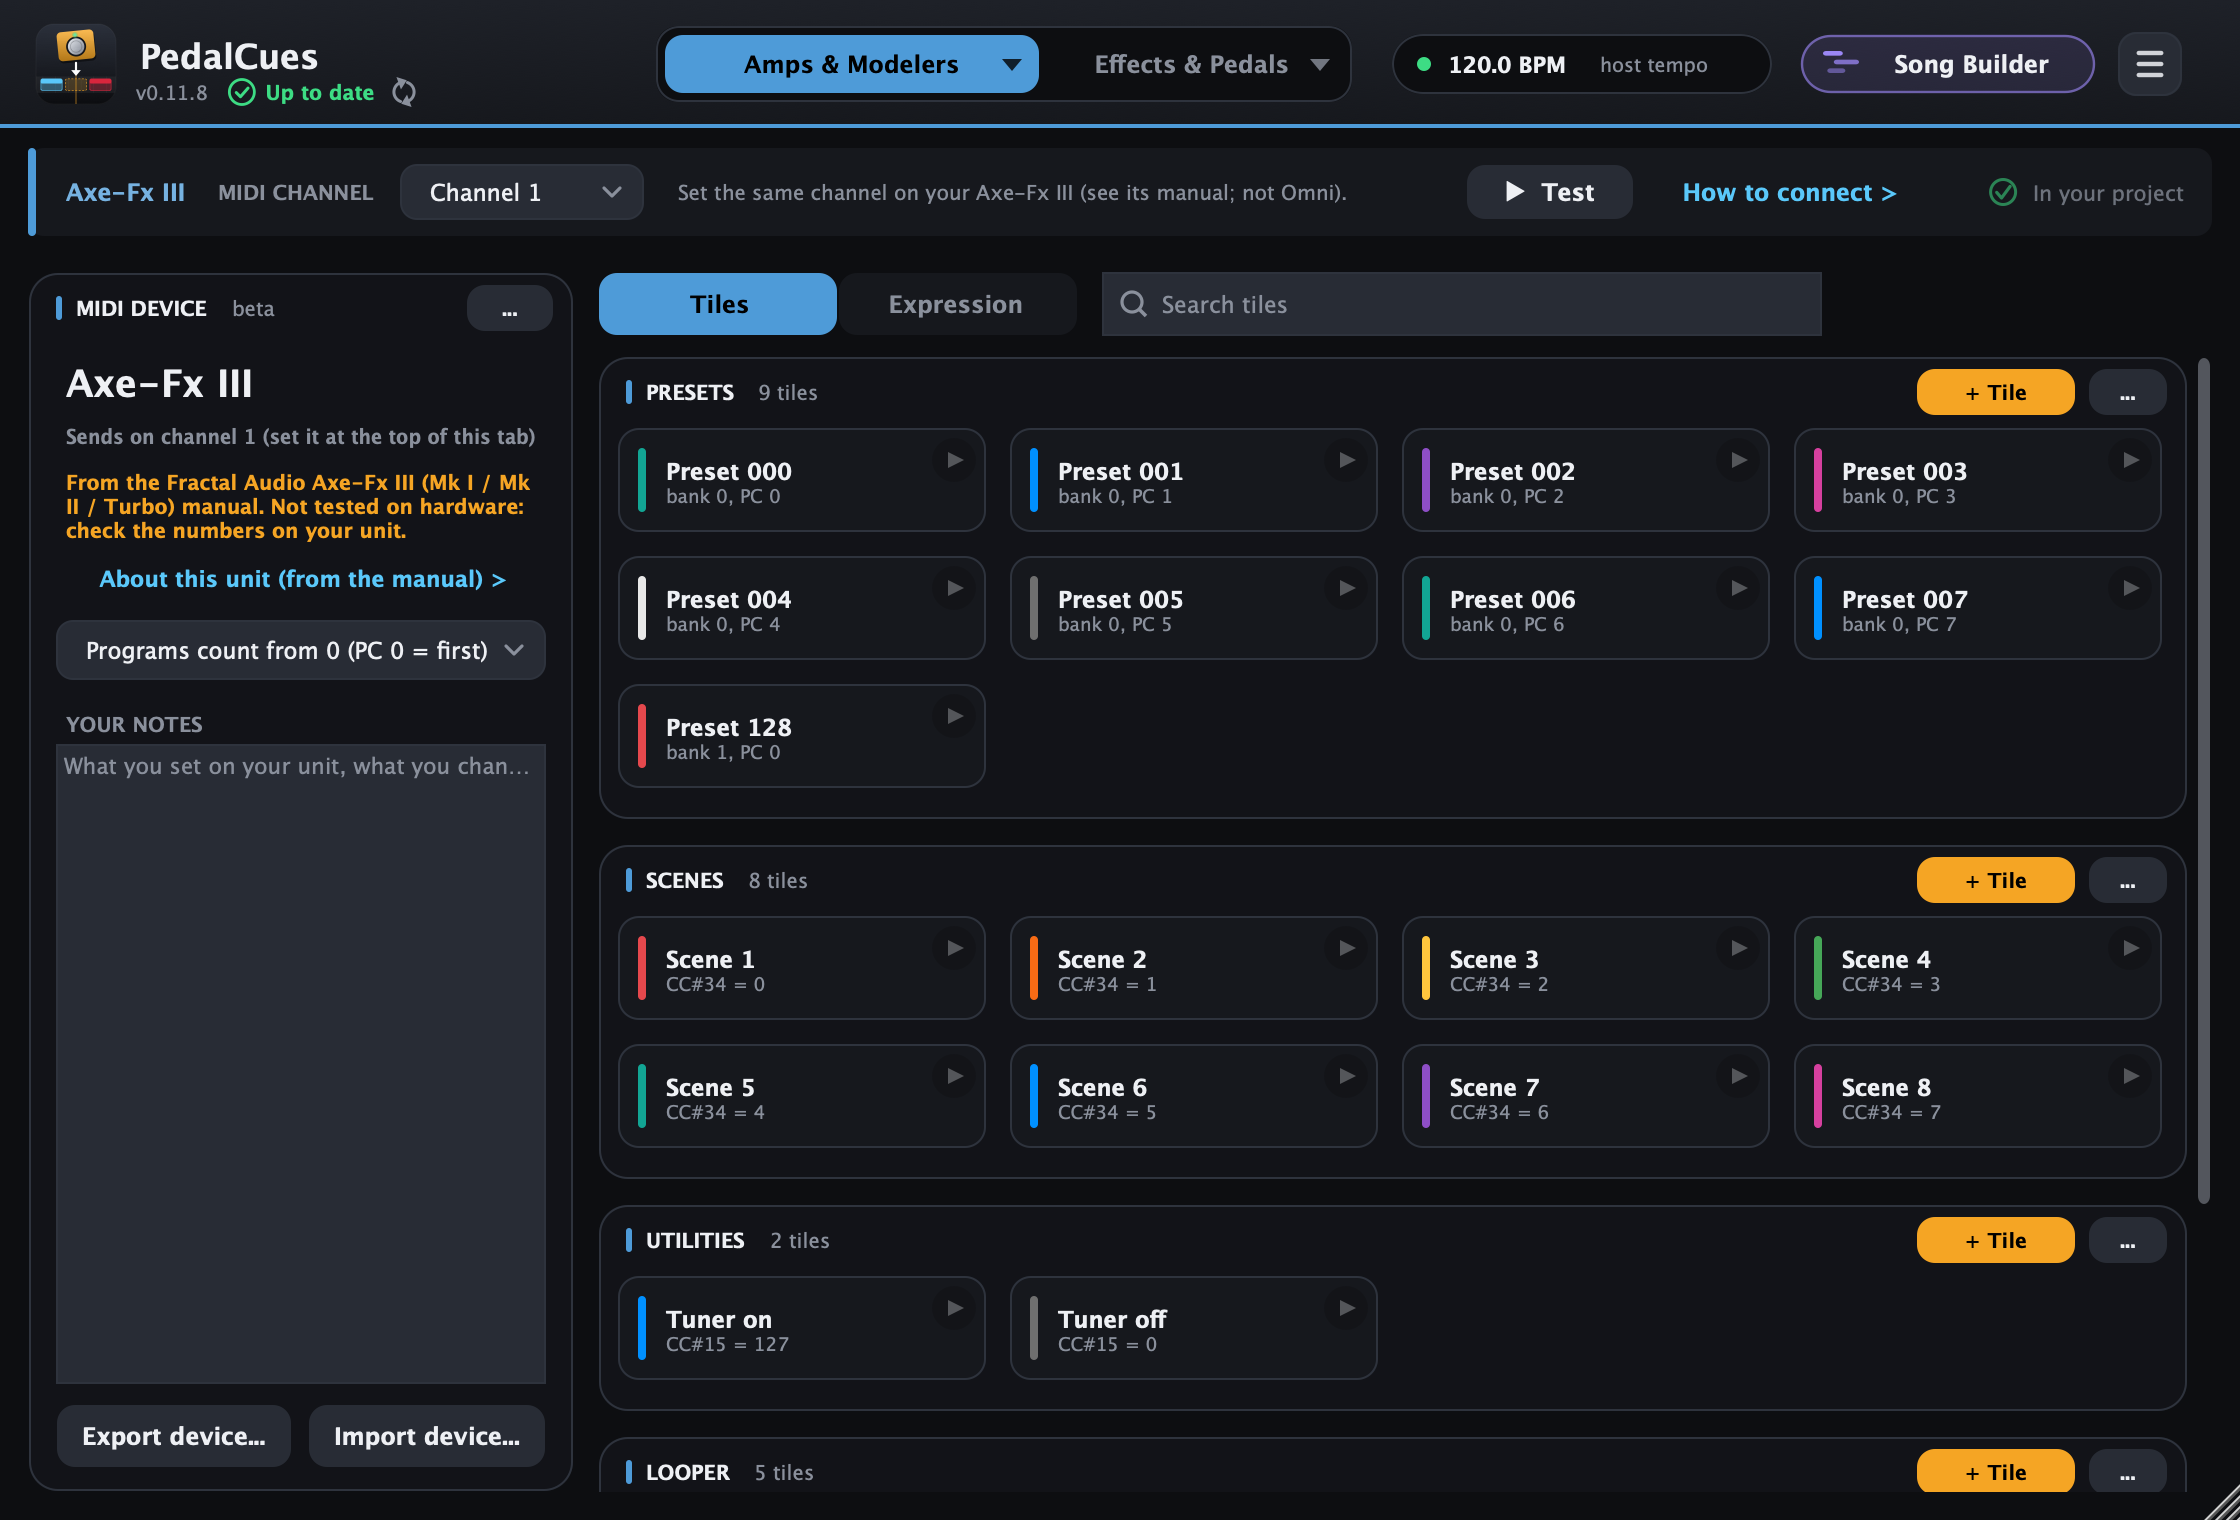Trigger Scene 8 play icon
The height and width of the screenshot is (1520, 2240).
(x=2130, y=1076)
